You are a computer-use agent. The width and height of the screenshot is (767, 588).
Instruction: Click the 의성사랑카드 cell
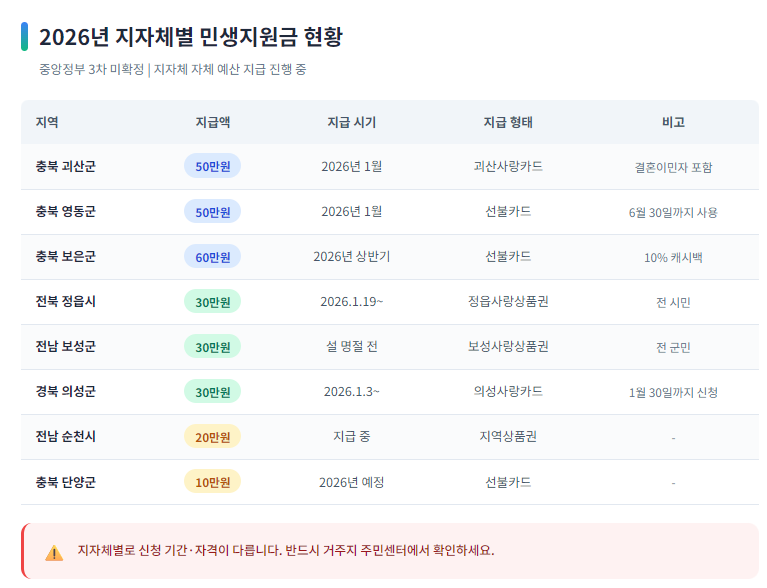point(508,391)
